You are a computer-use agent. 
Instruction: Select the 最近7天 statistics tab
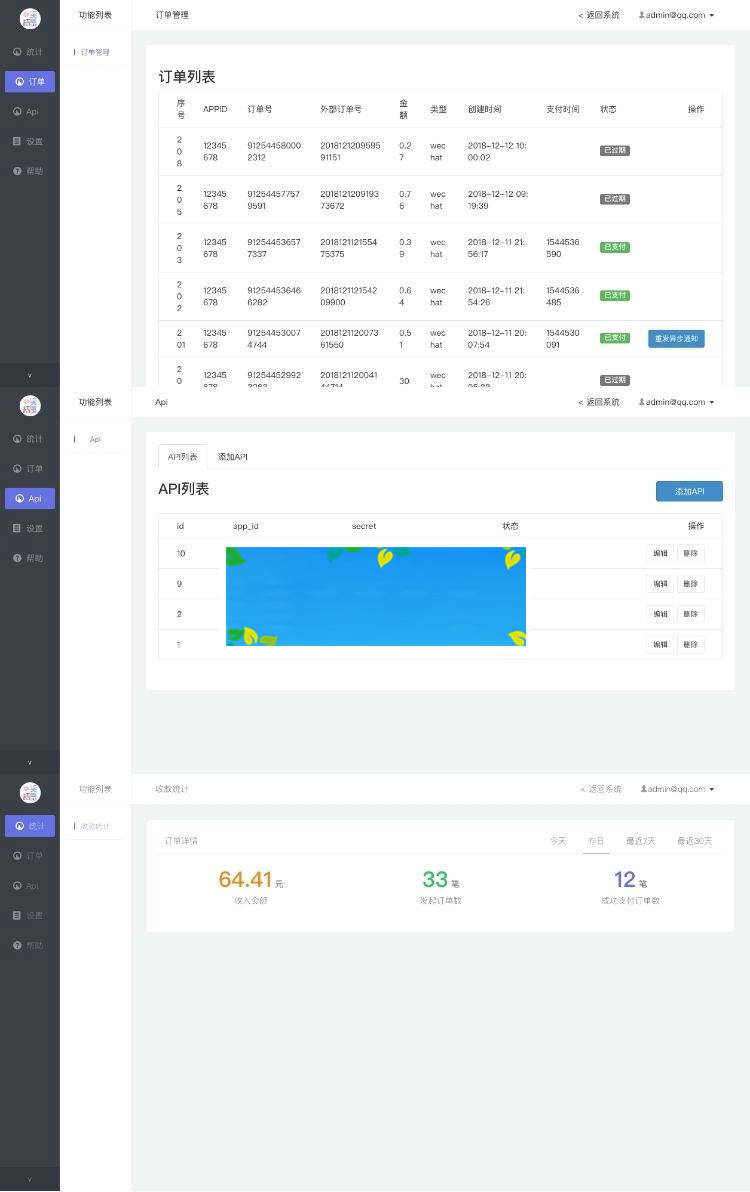point(640,841)
